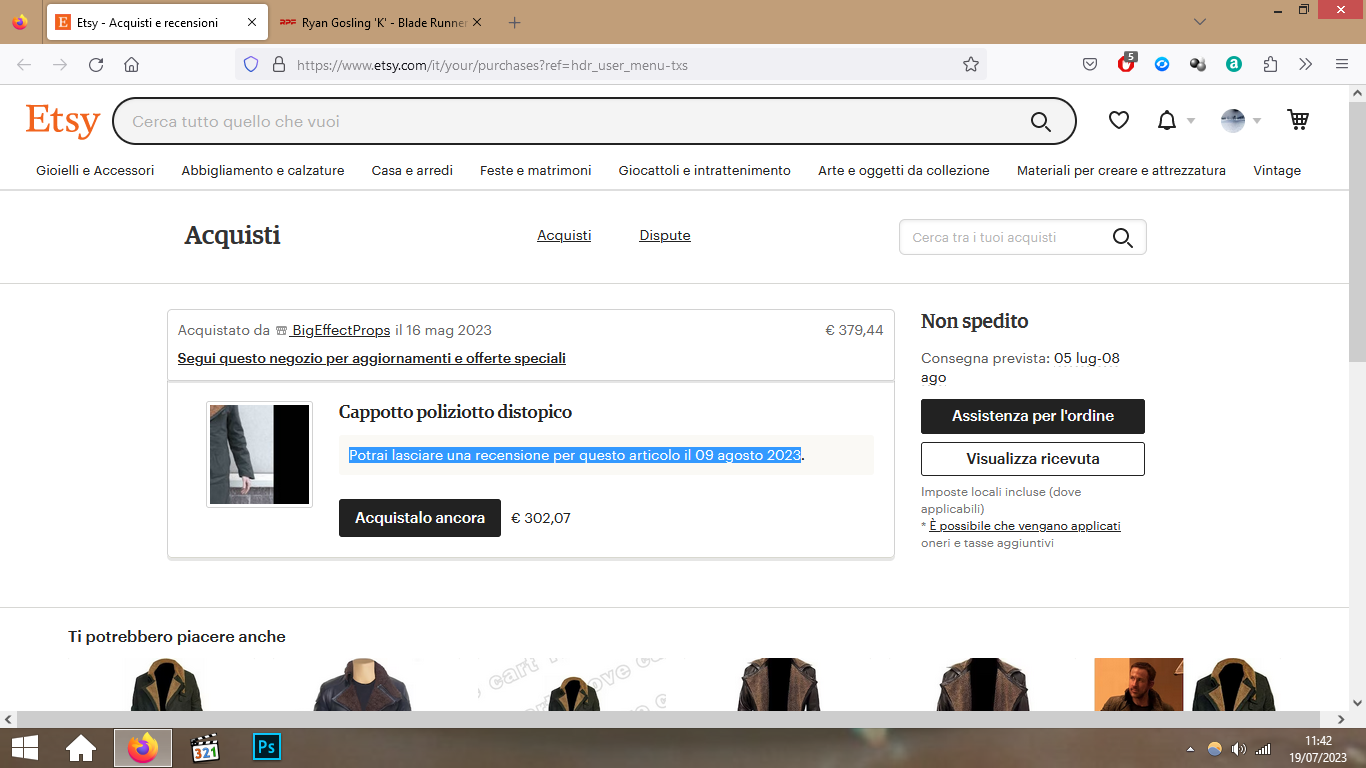Click the tracking protection shield icon
This screenshot has width=1366, height=768.
click(x=251, y=65)
